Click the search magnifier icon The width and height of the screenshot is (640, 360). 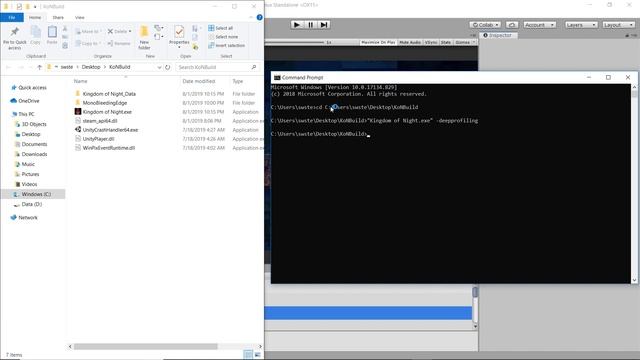click(253, 67)
